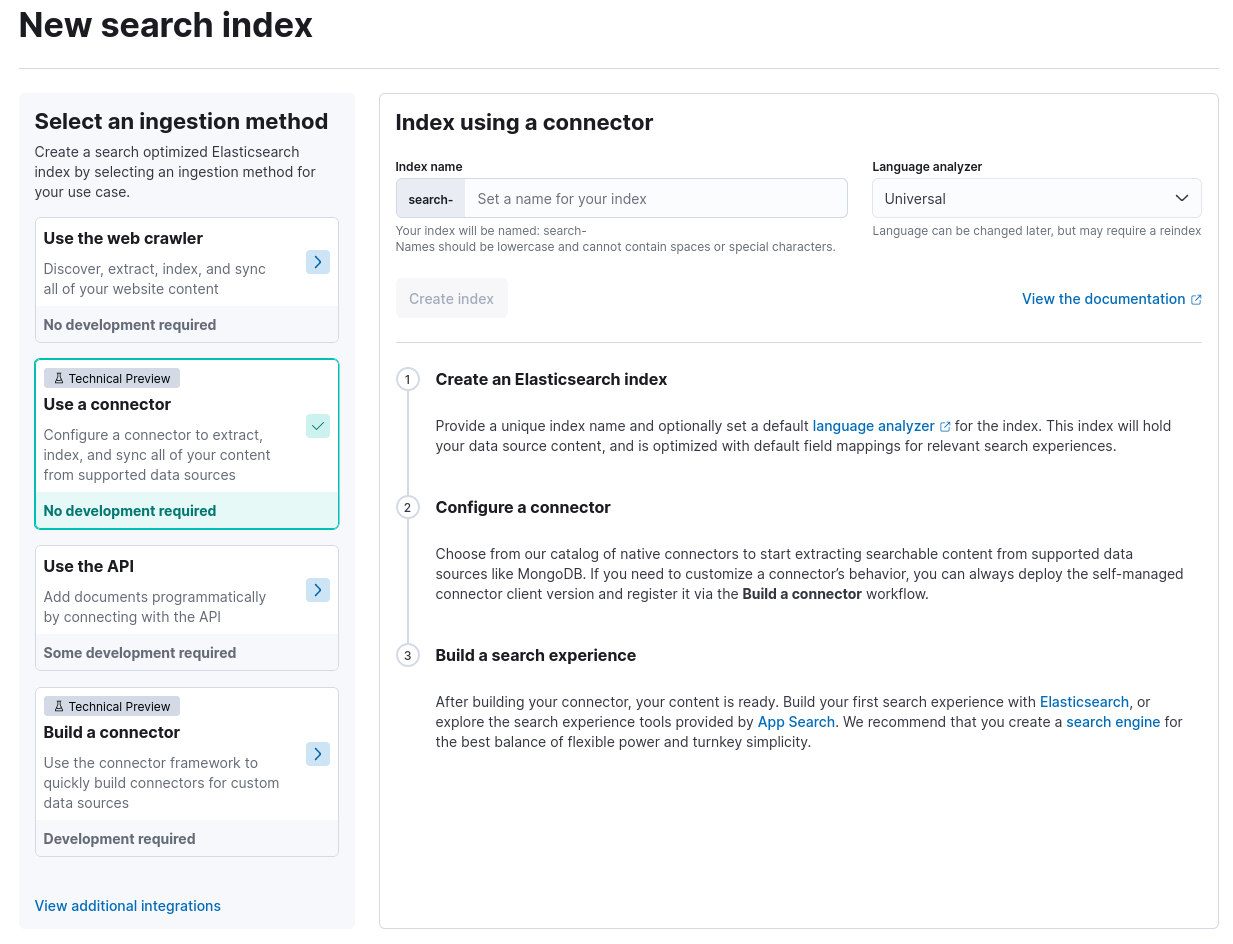The height and width of the screenshot is (944, 1233).
Task: Click the Elasticsearch link in step 3
Action: click(x=1084, y=701)
